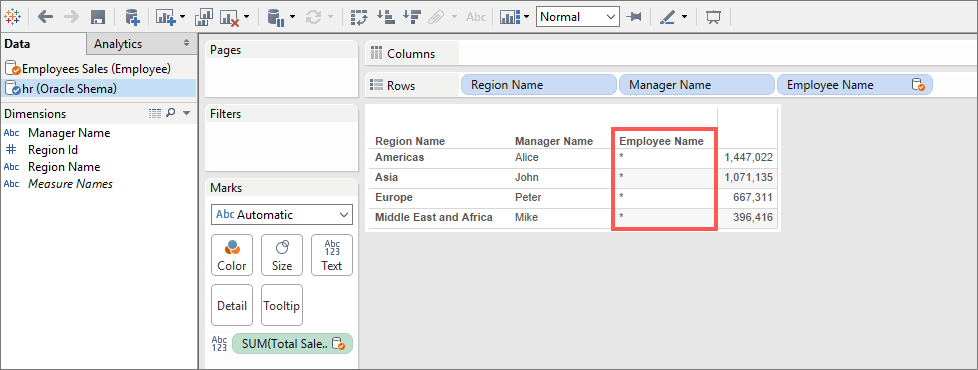The image size is (978, 370).
Task: Click the Employee Name column header in table
Action: click(x=661, y=141)
